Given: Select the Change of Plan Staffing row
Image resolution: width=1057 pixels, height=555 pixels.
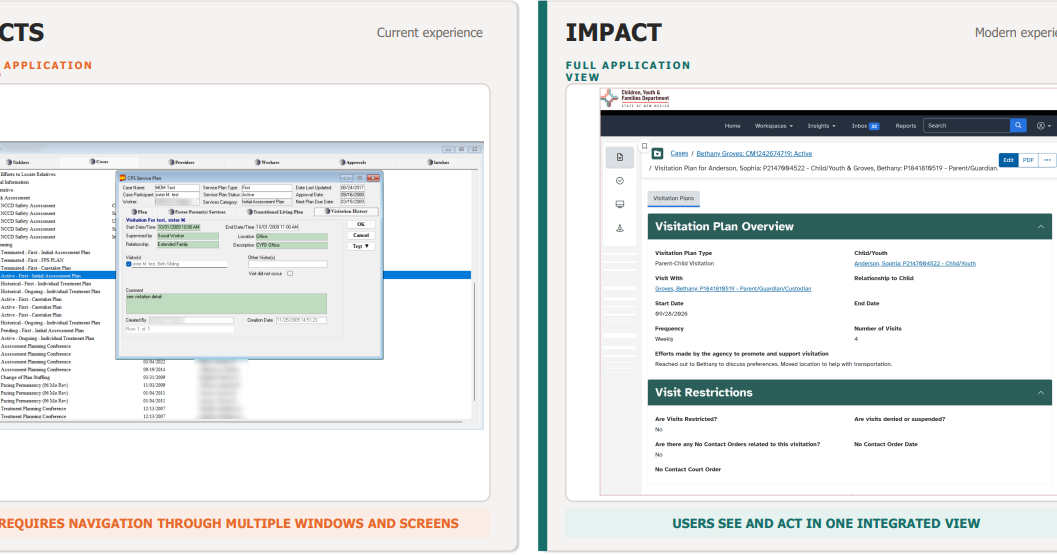Looking at the screenshot, I should (28, 378).
